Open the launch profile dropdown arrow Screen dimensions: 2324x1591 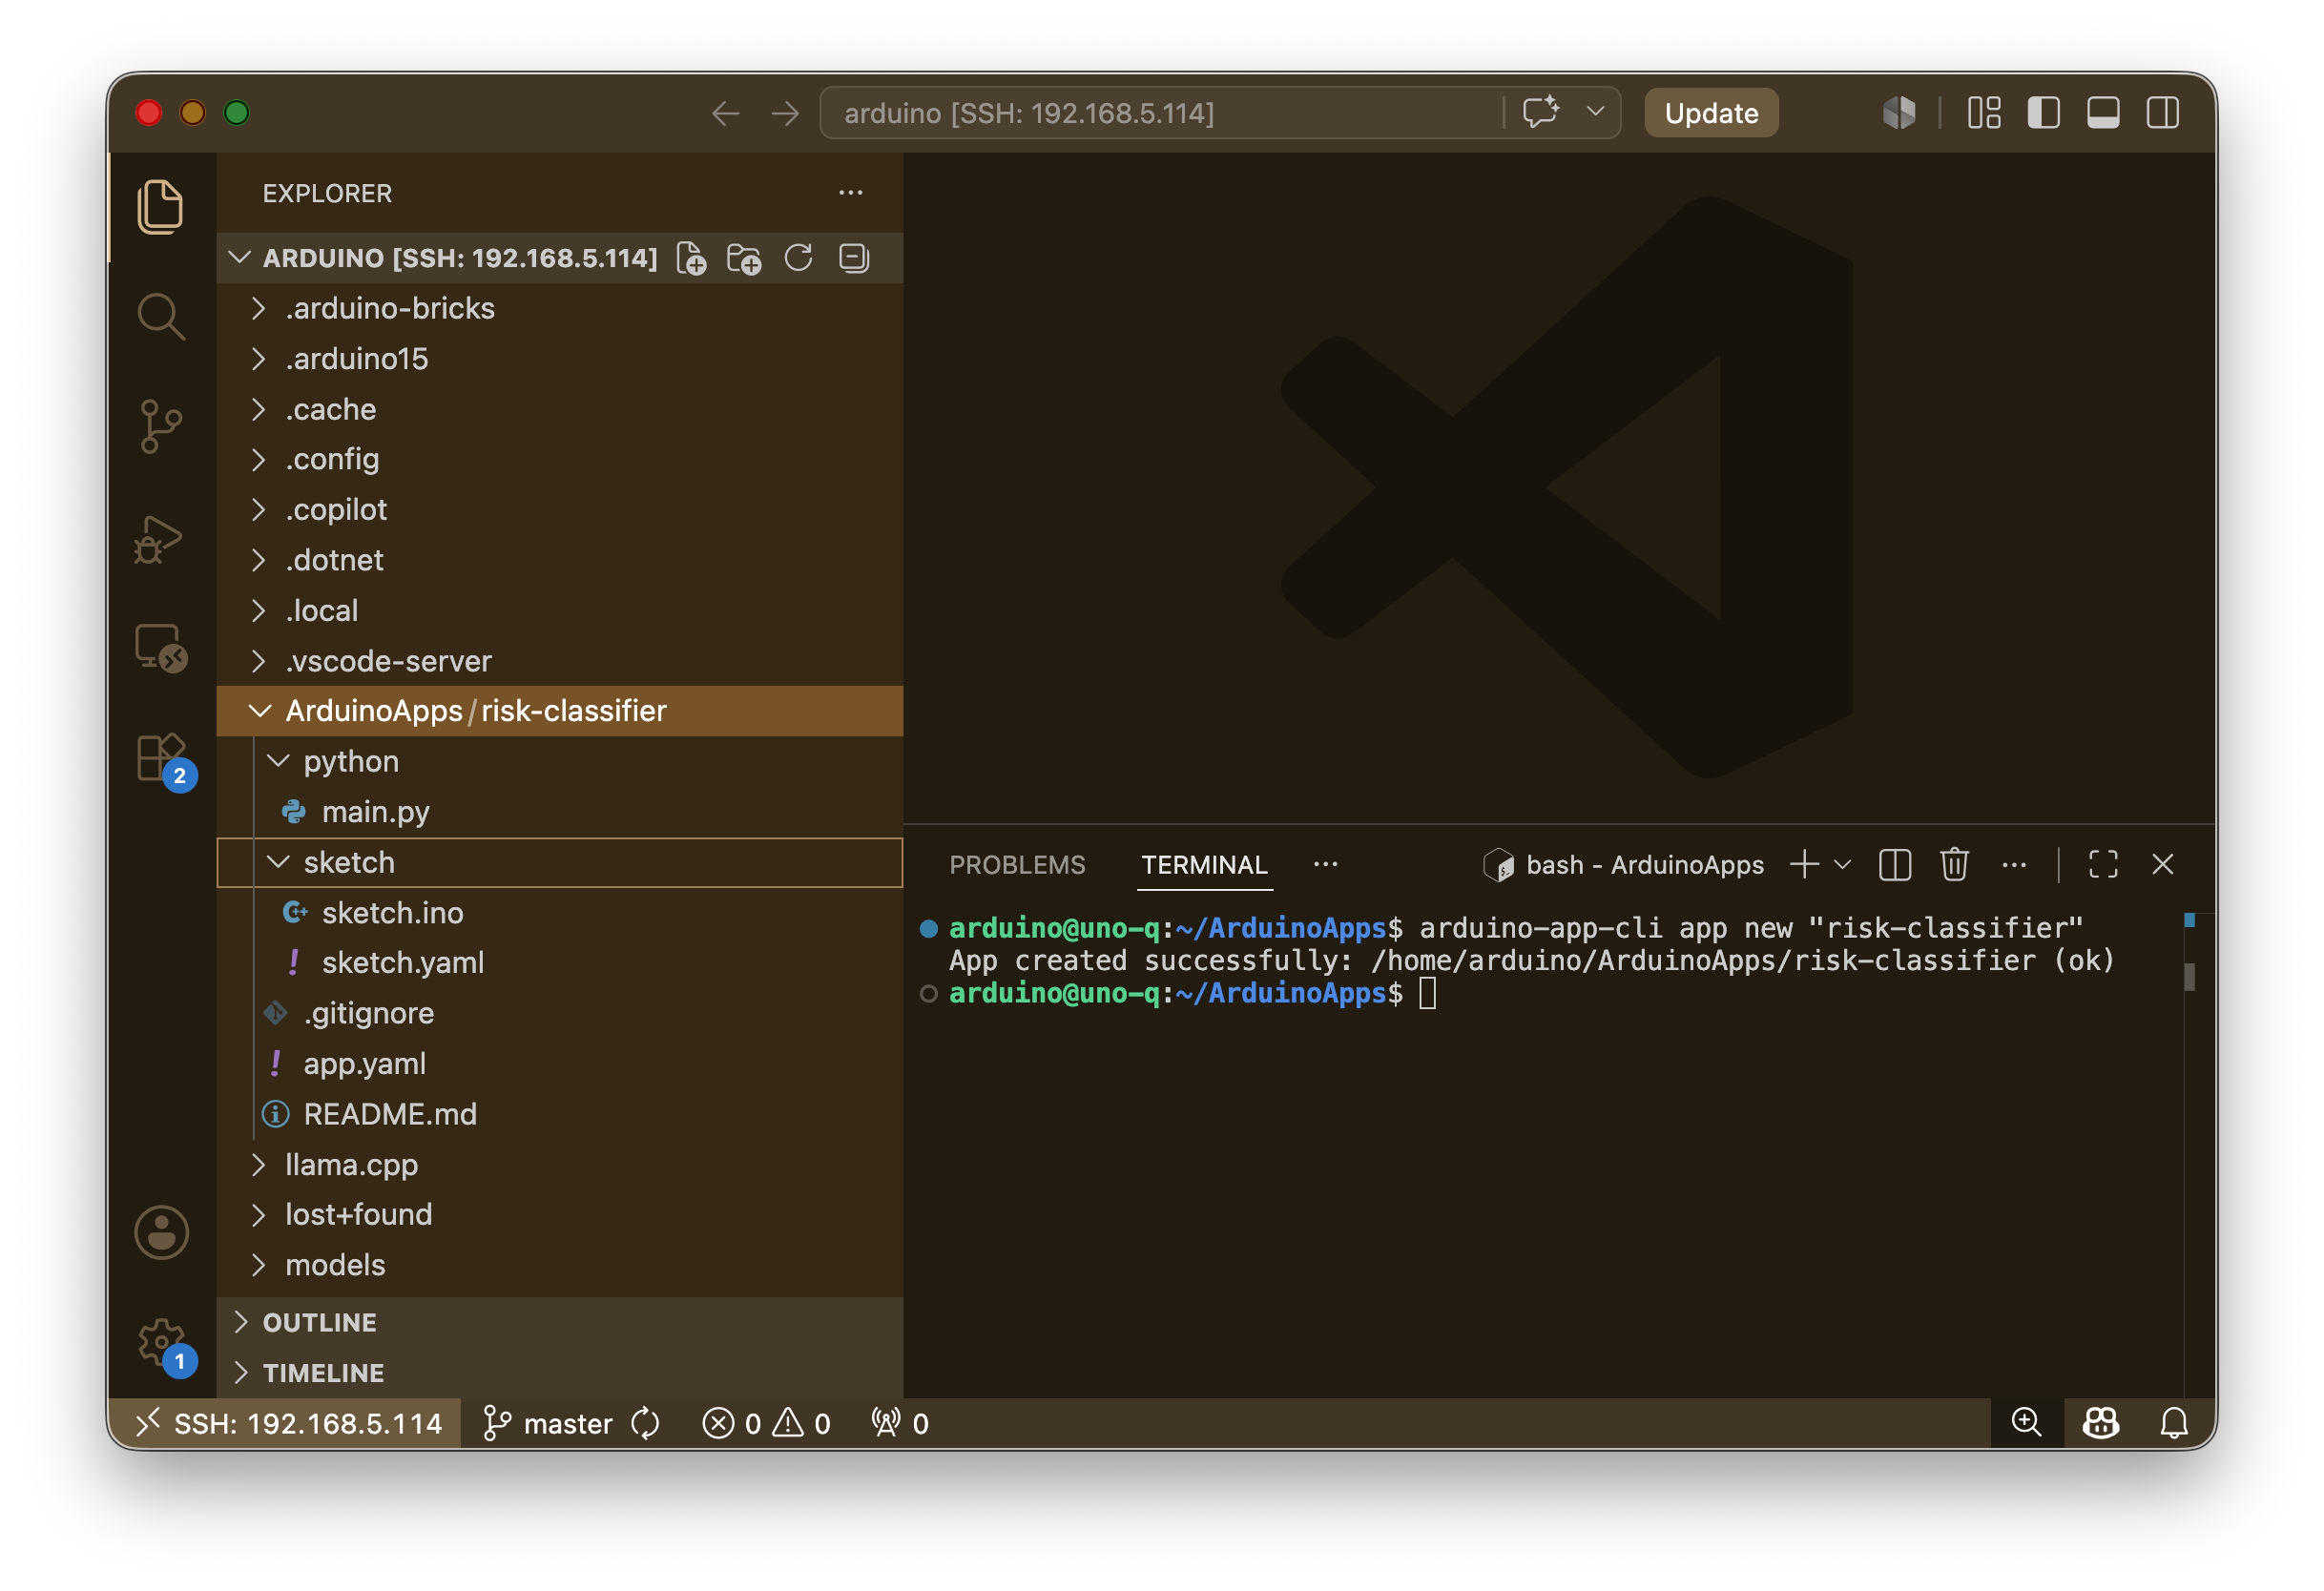coord(1843,865)
